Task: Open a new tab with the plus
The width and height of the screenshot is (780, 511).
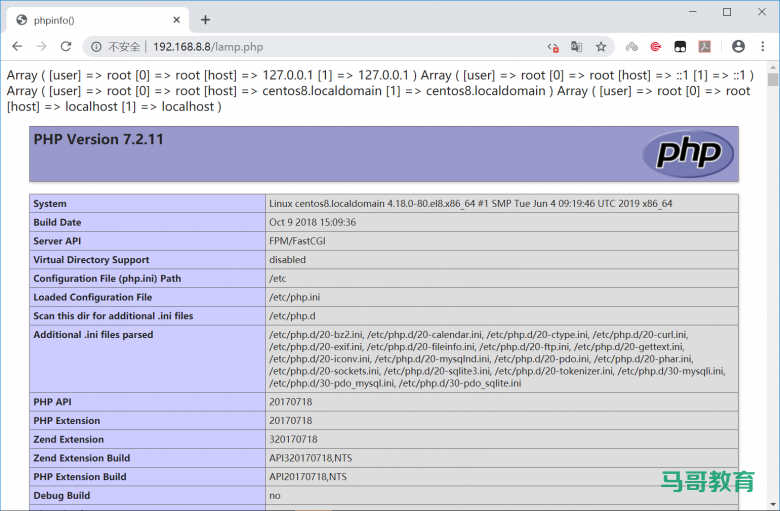Action: coord(205,20)
